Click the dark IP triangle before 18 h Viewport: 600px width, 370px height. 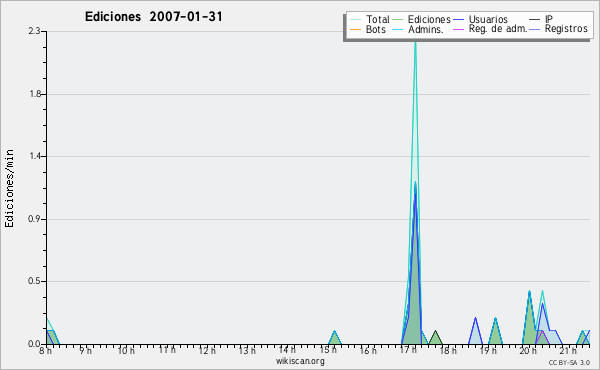click(435, 339)
